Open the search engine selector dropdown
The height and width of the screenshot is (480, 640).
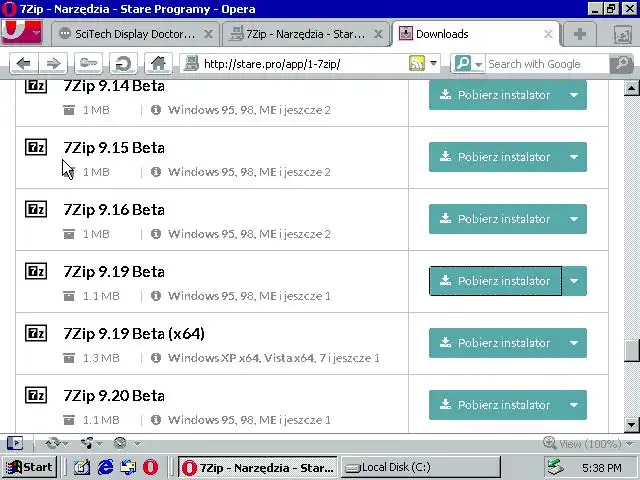coord(468,64)
